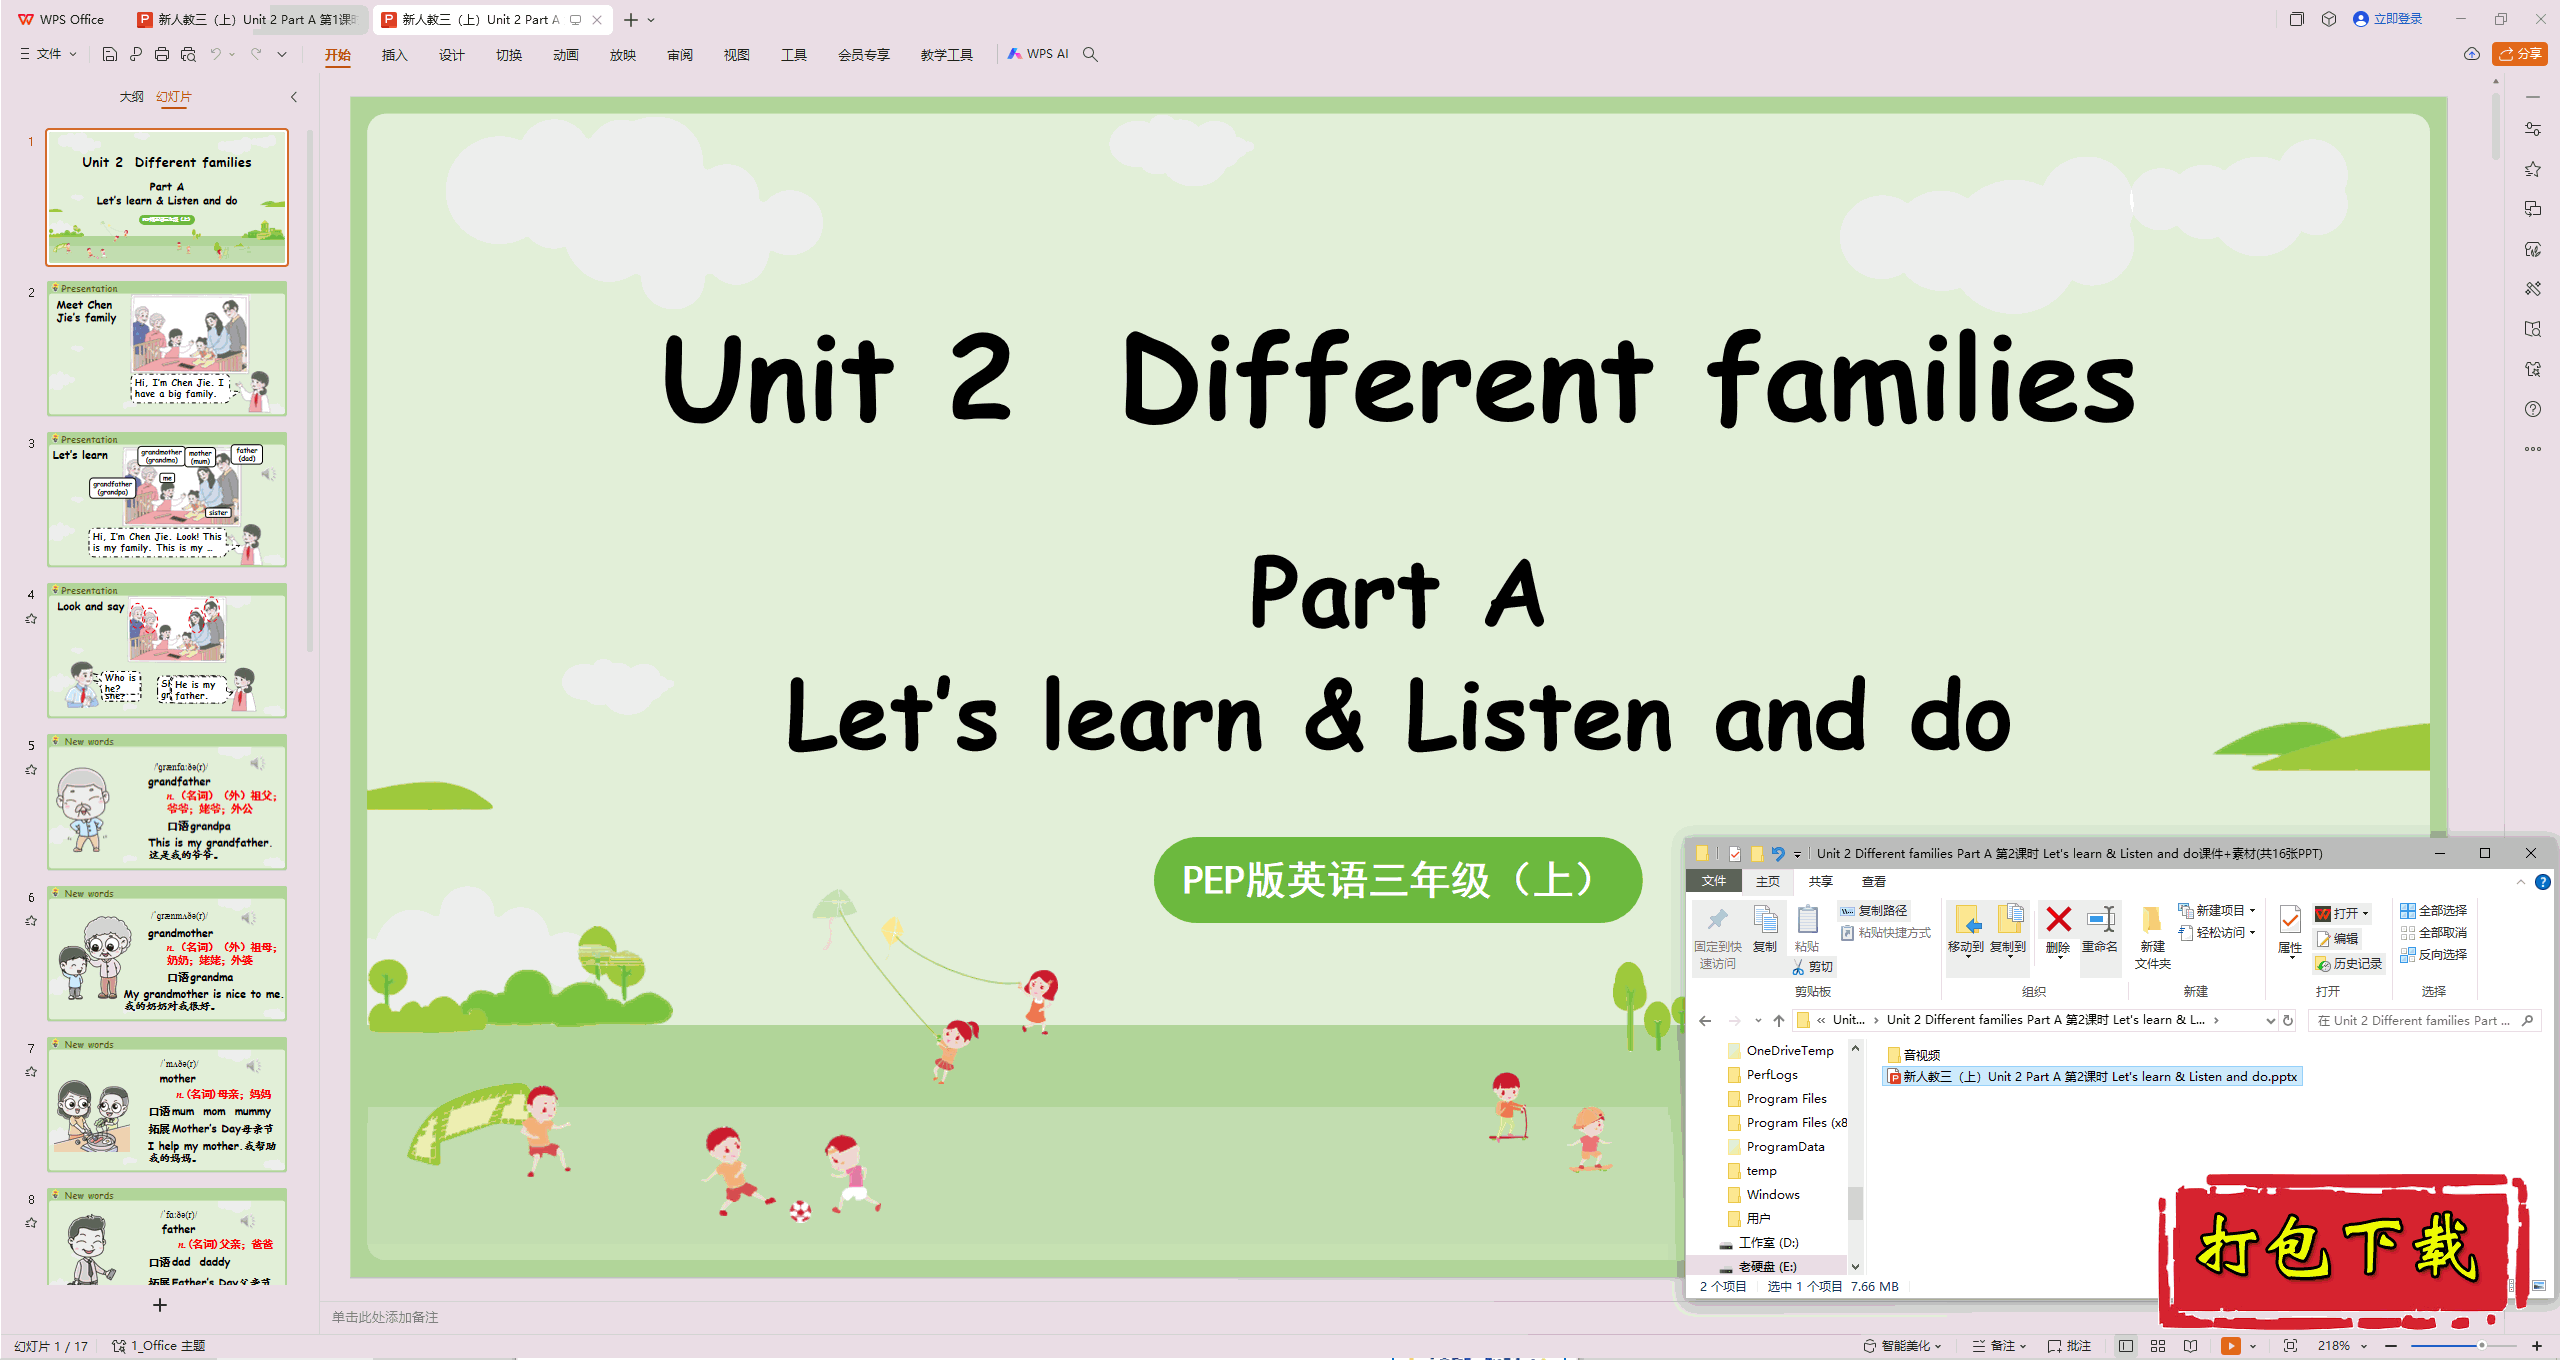The height and width of the screenshot is (1360, 2560).
Task: Switch to the 插入 ribbon tab
Action: click(395, 55)
